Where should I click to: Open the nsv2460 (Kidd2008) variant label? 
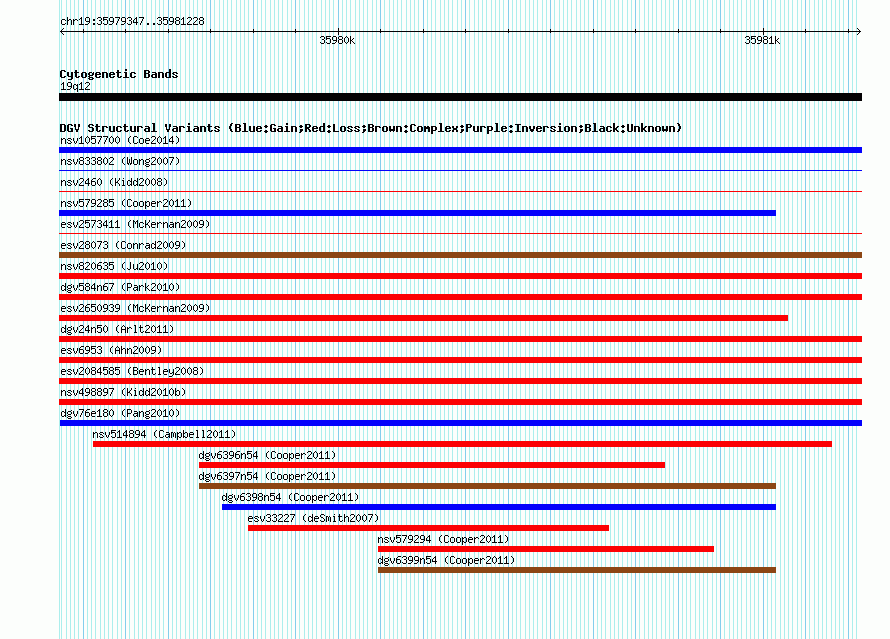click(114, 182)
